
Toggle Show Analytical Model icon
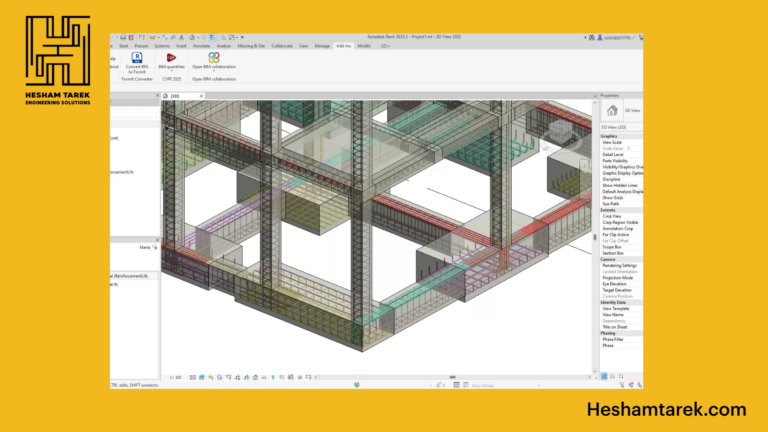coord(290,377)
